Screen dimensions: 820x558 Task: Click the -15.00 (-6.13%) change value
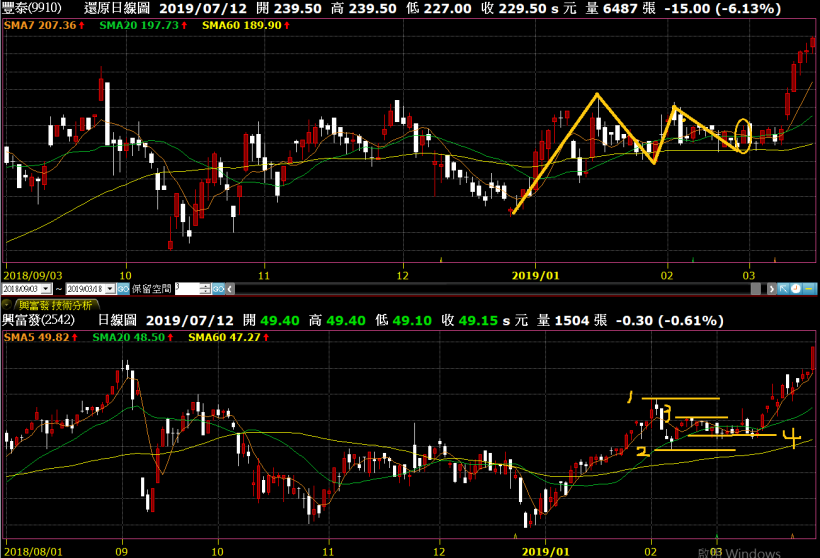722,8
